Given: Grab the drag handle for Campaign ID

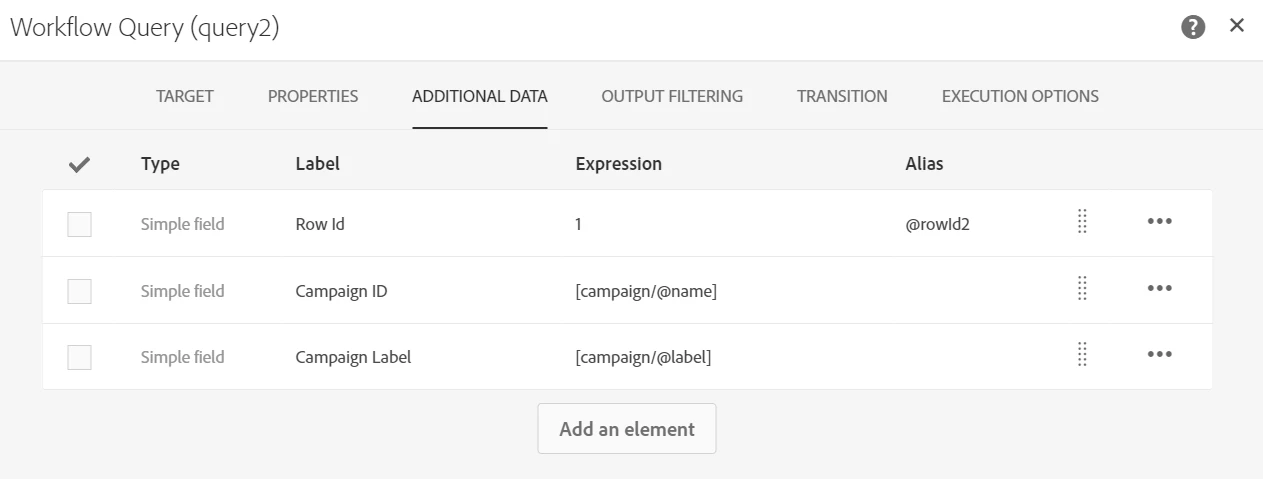Looking at the screenshot, I should [1082, 289].
